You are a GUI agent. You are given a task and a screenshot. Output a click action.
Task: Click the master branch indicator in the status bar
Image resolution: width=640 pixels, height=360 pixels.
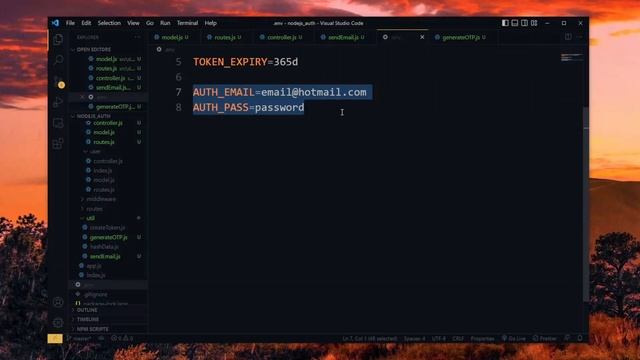79,338
